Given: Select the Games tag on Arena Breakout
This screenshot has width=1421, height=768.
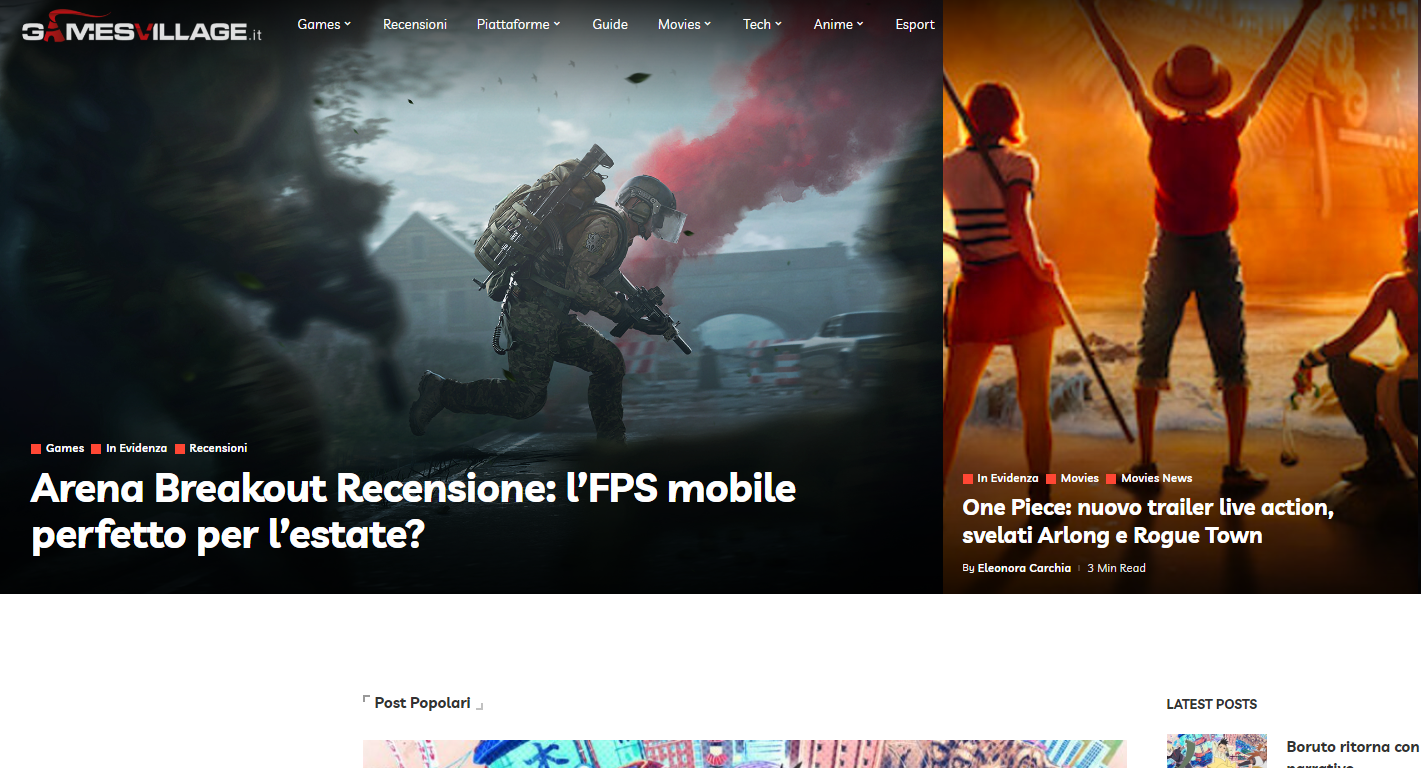Looking at the screenshot, I should coord(58,448).
